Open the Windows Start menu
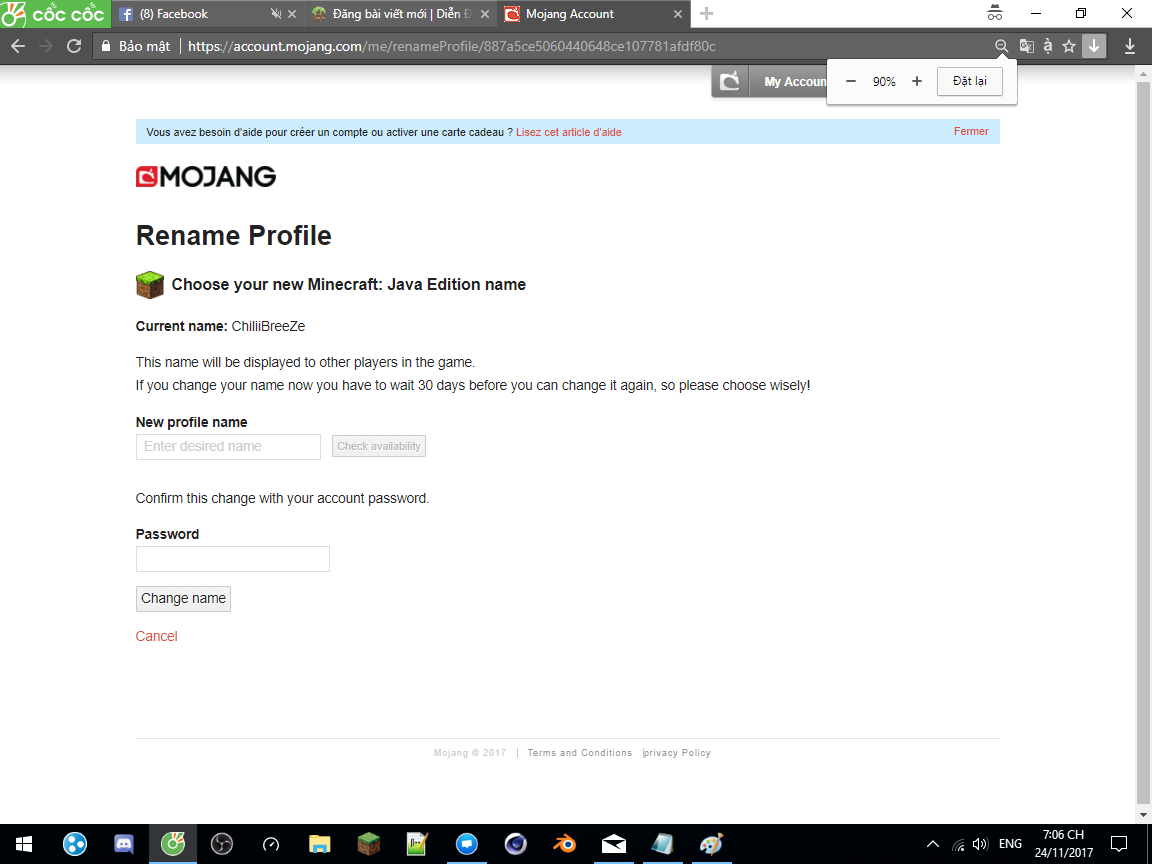 coord(24,844)
